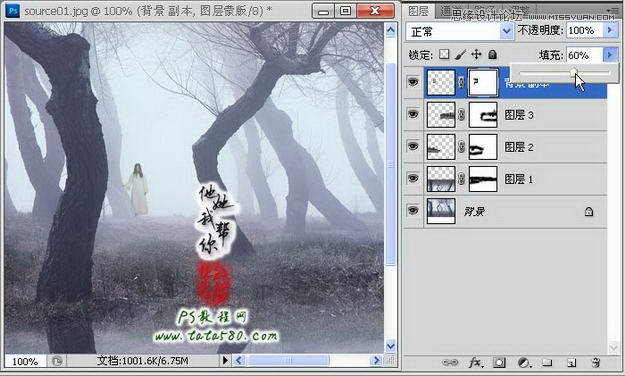Minimize the source01.jpg document window
625x376 pixels.
[323, 11]
